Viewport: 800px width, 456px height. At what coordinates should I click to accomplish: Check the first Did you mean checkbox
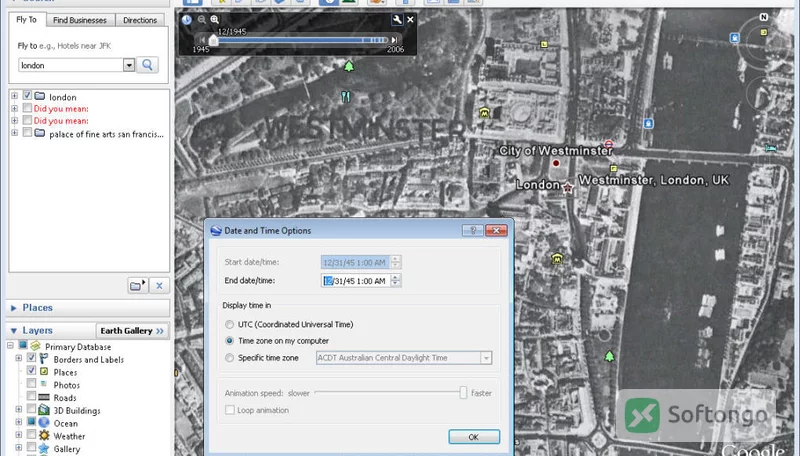[27, 108]
